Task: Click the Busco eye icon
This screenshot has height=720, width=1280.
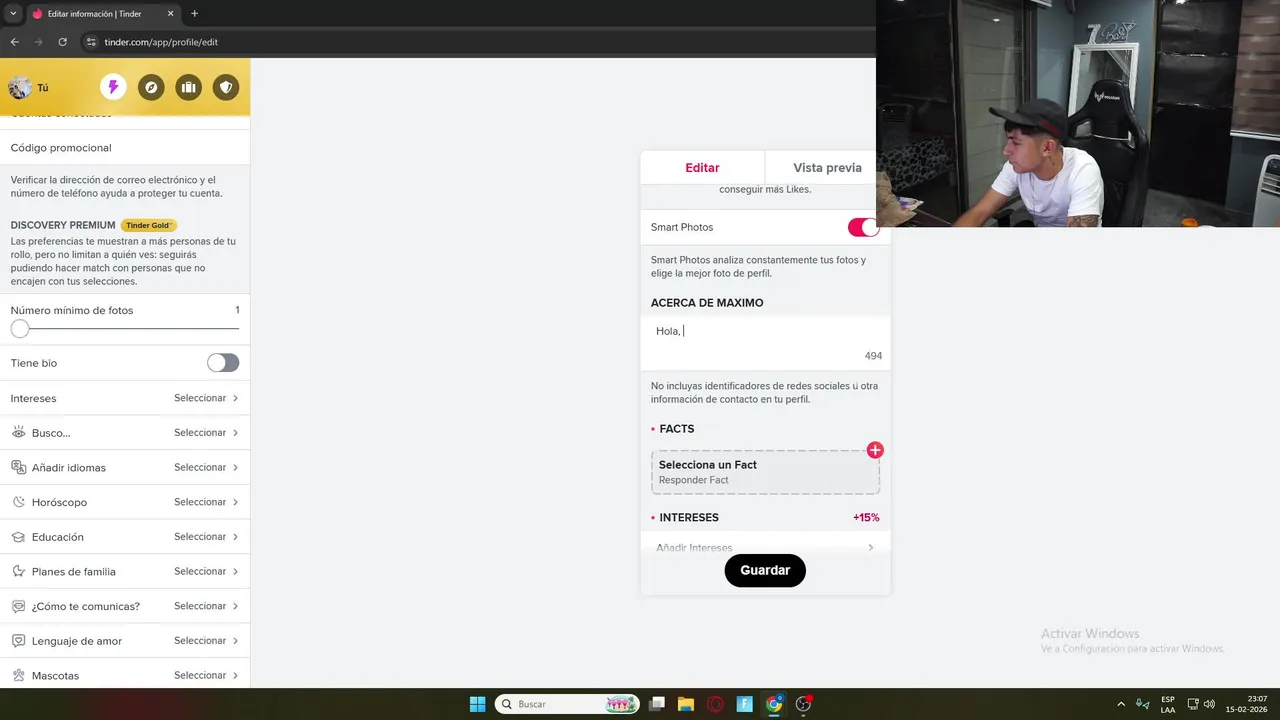Action: pyautogui.click(x=18, y=433)
